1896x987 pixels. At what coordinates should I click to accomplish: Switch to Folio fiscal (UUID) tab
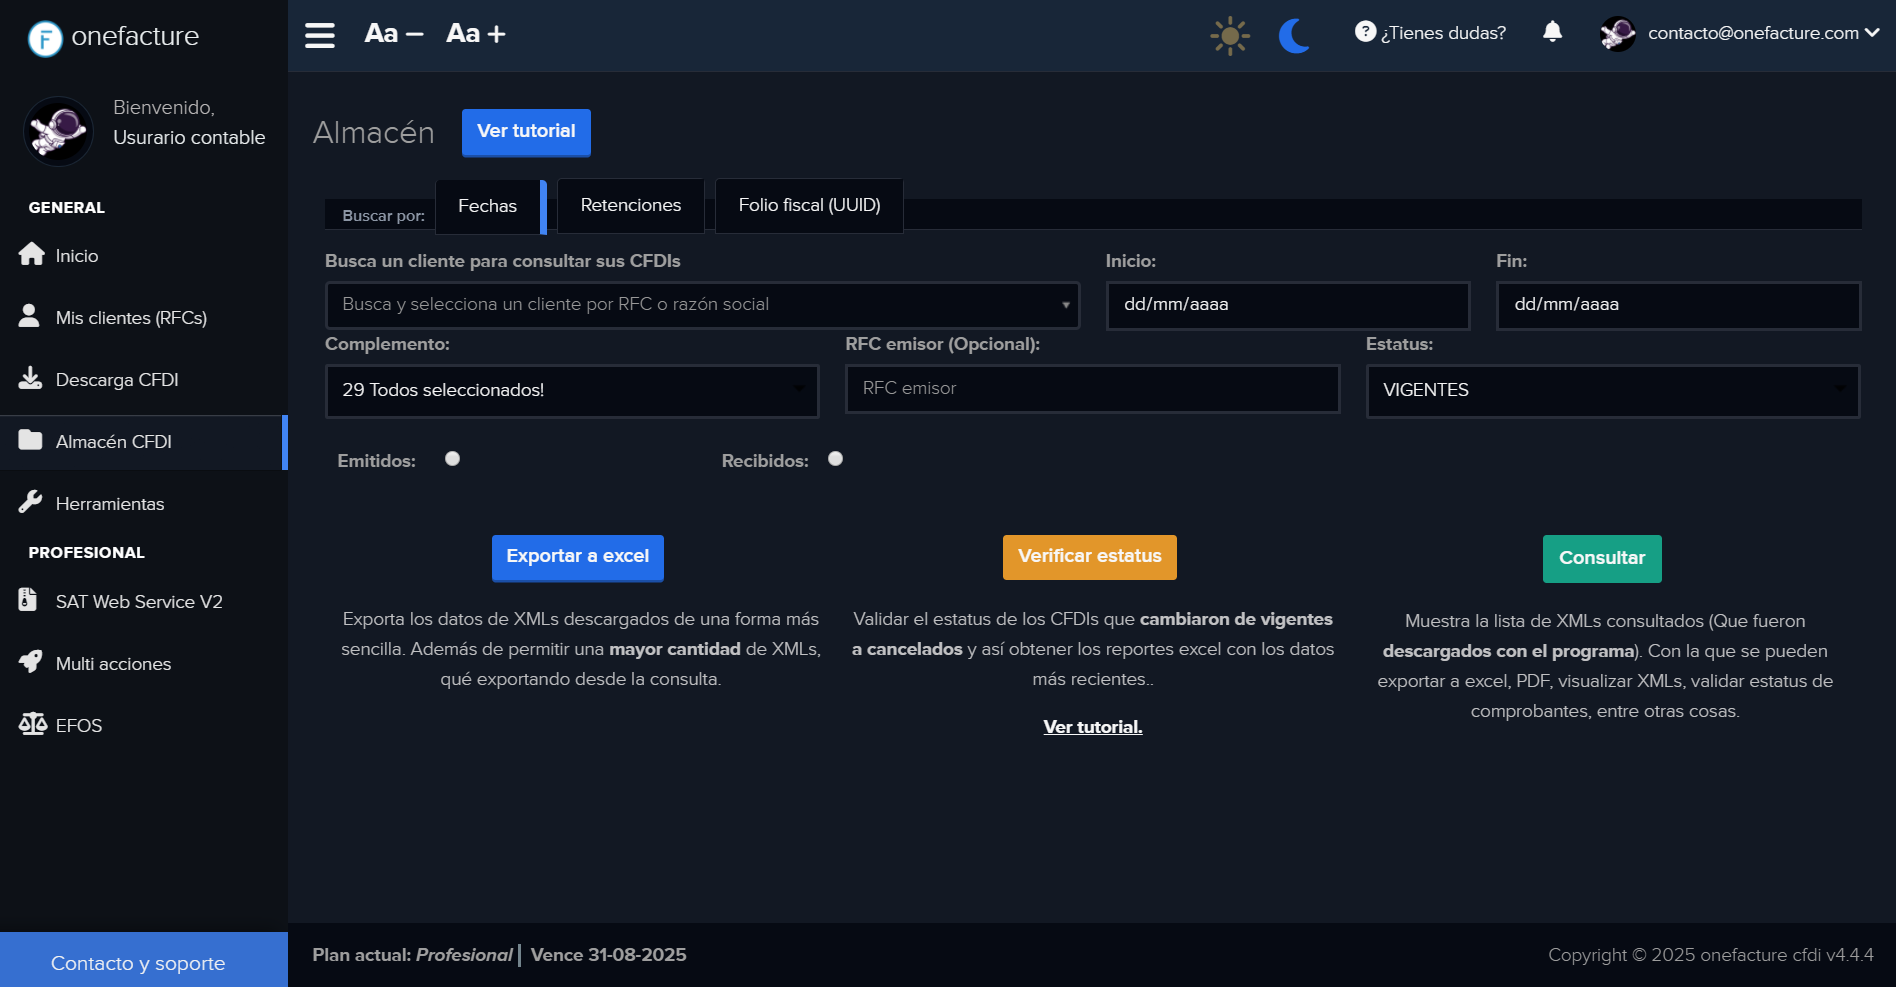coord(810,205)
